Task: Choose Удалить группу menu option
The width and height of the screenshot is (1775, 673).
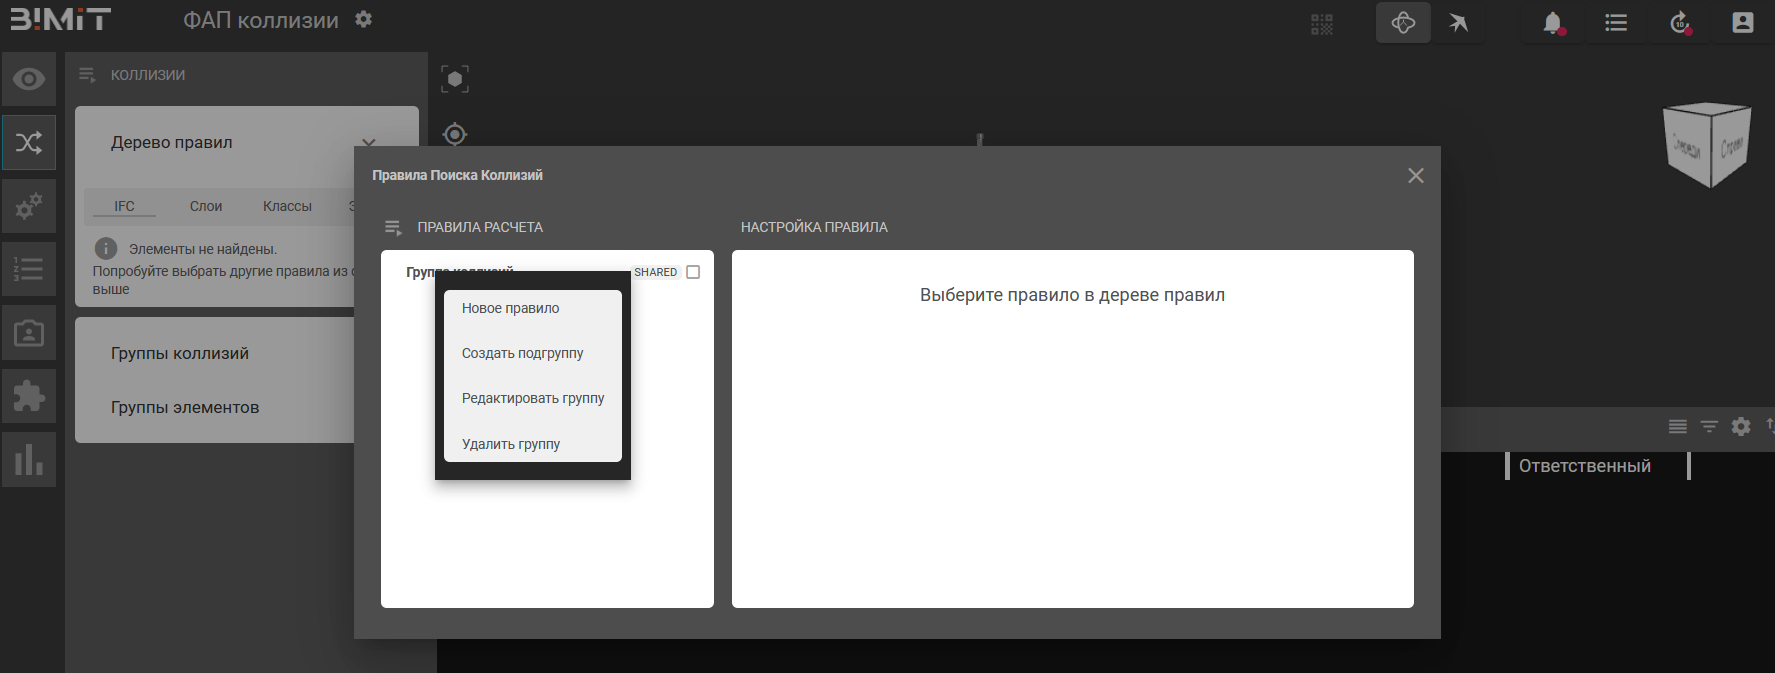Action: (x=511, y=444)
